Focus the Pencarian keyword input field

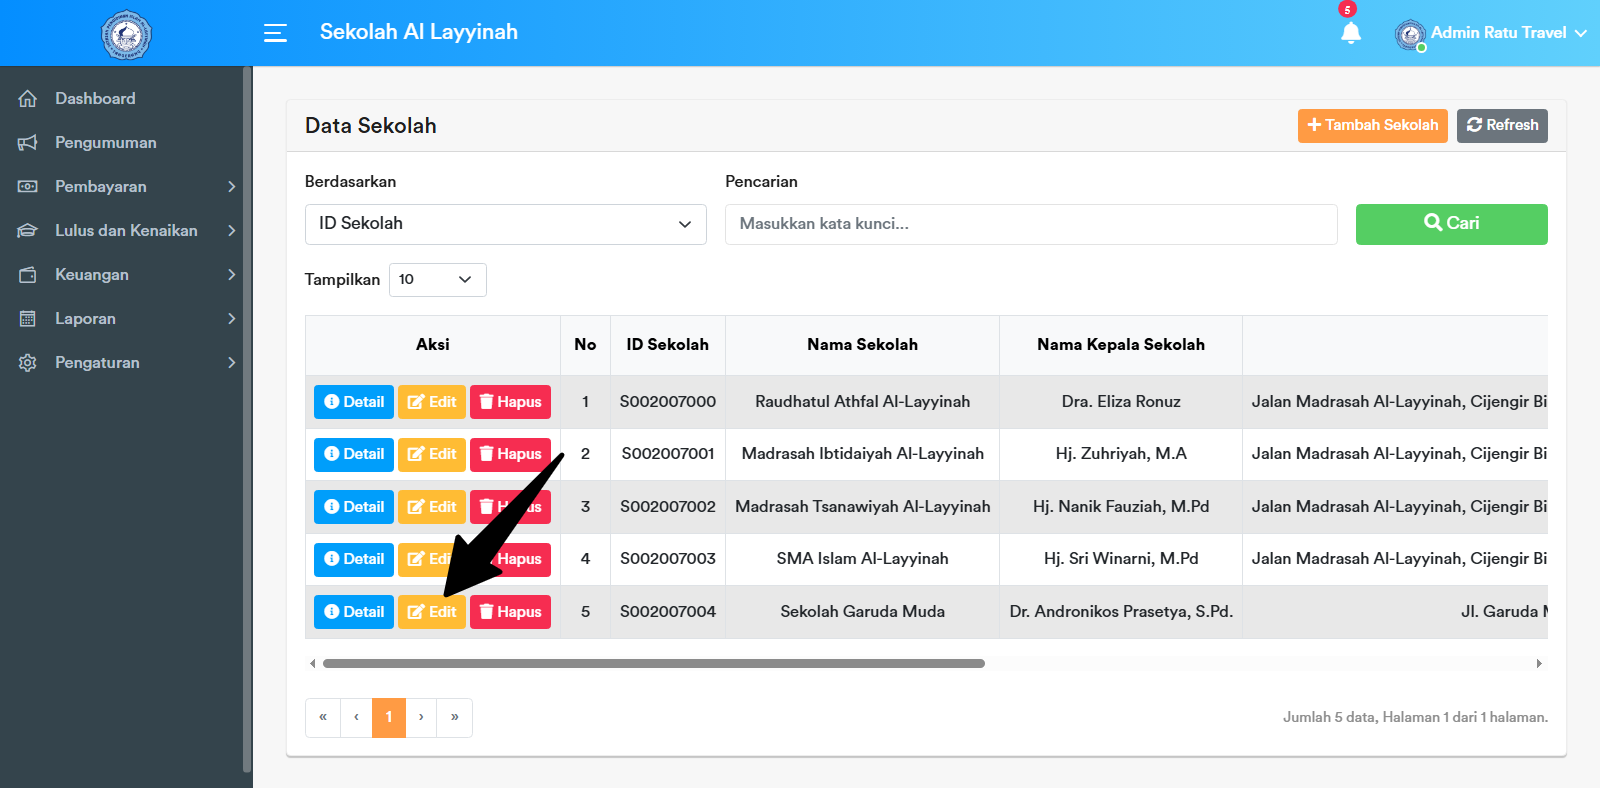click(x=1030, y=224)
